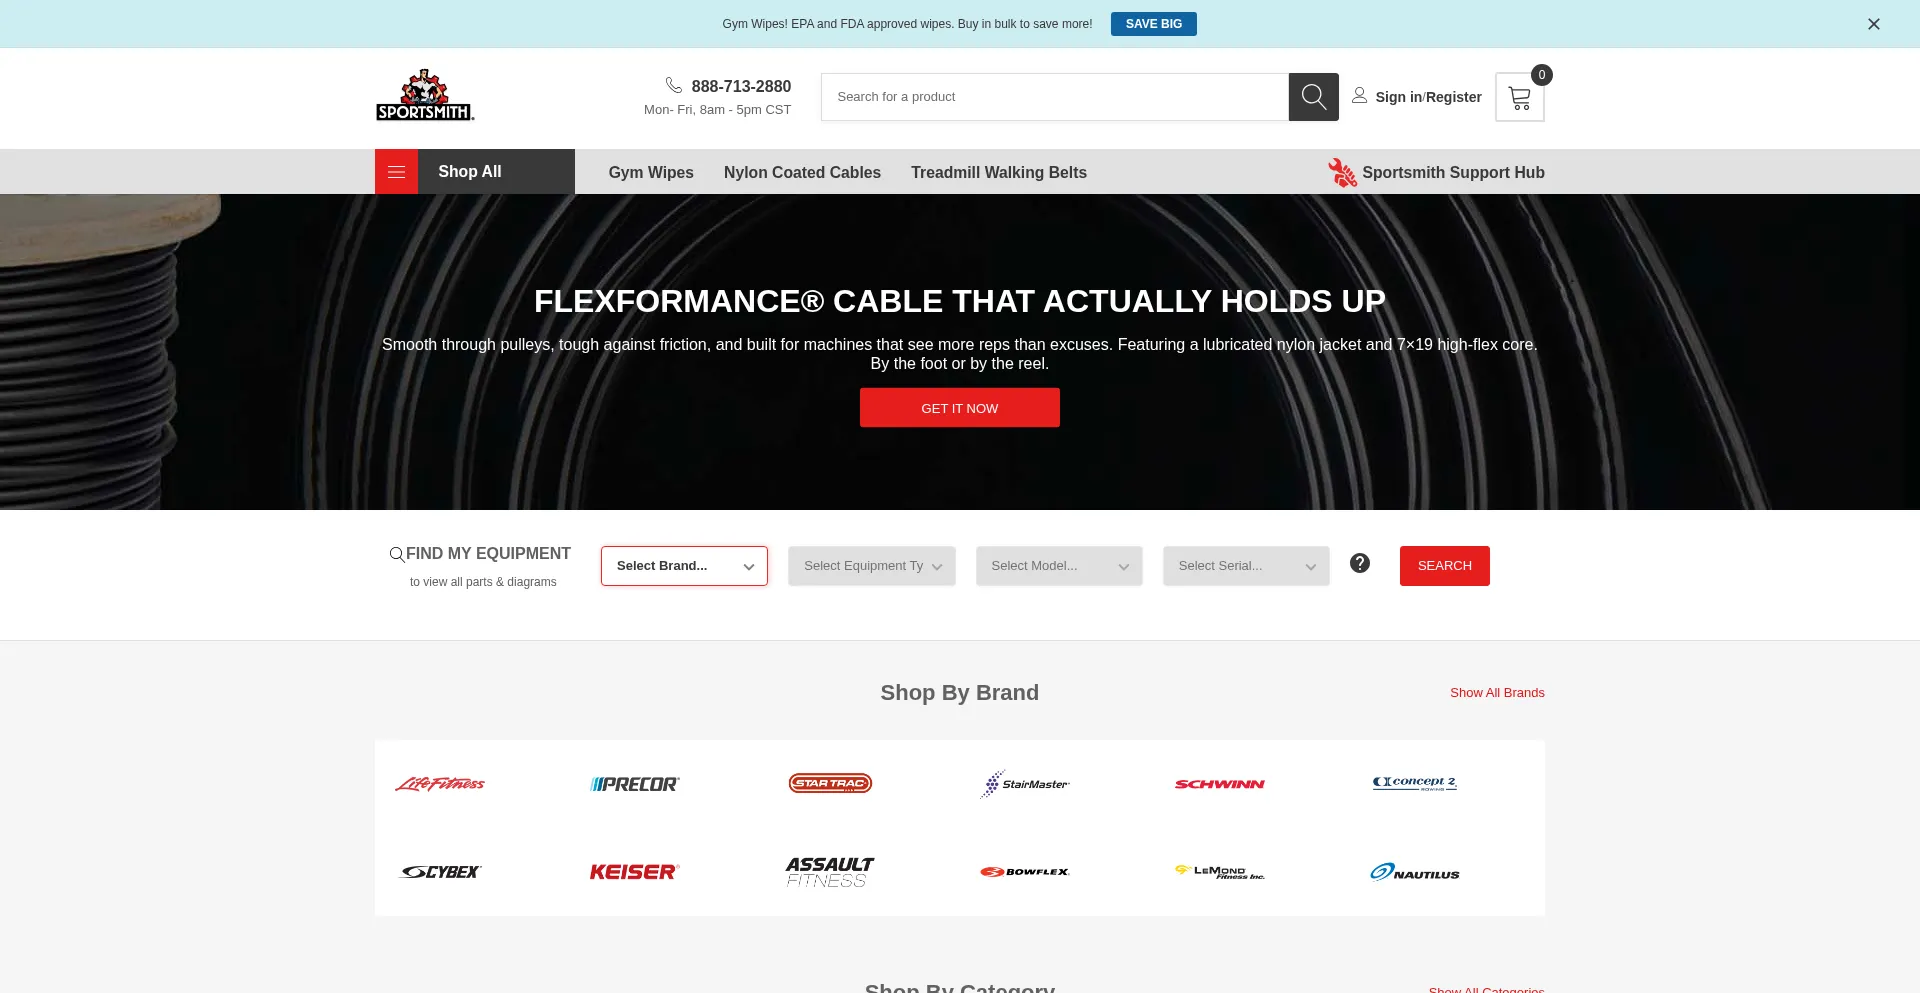Click the question mark help icon
This screenshot has height=993, width=1920.
pos(1360,563)
